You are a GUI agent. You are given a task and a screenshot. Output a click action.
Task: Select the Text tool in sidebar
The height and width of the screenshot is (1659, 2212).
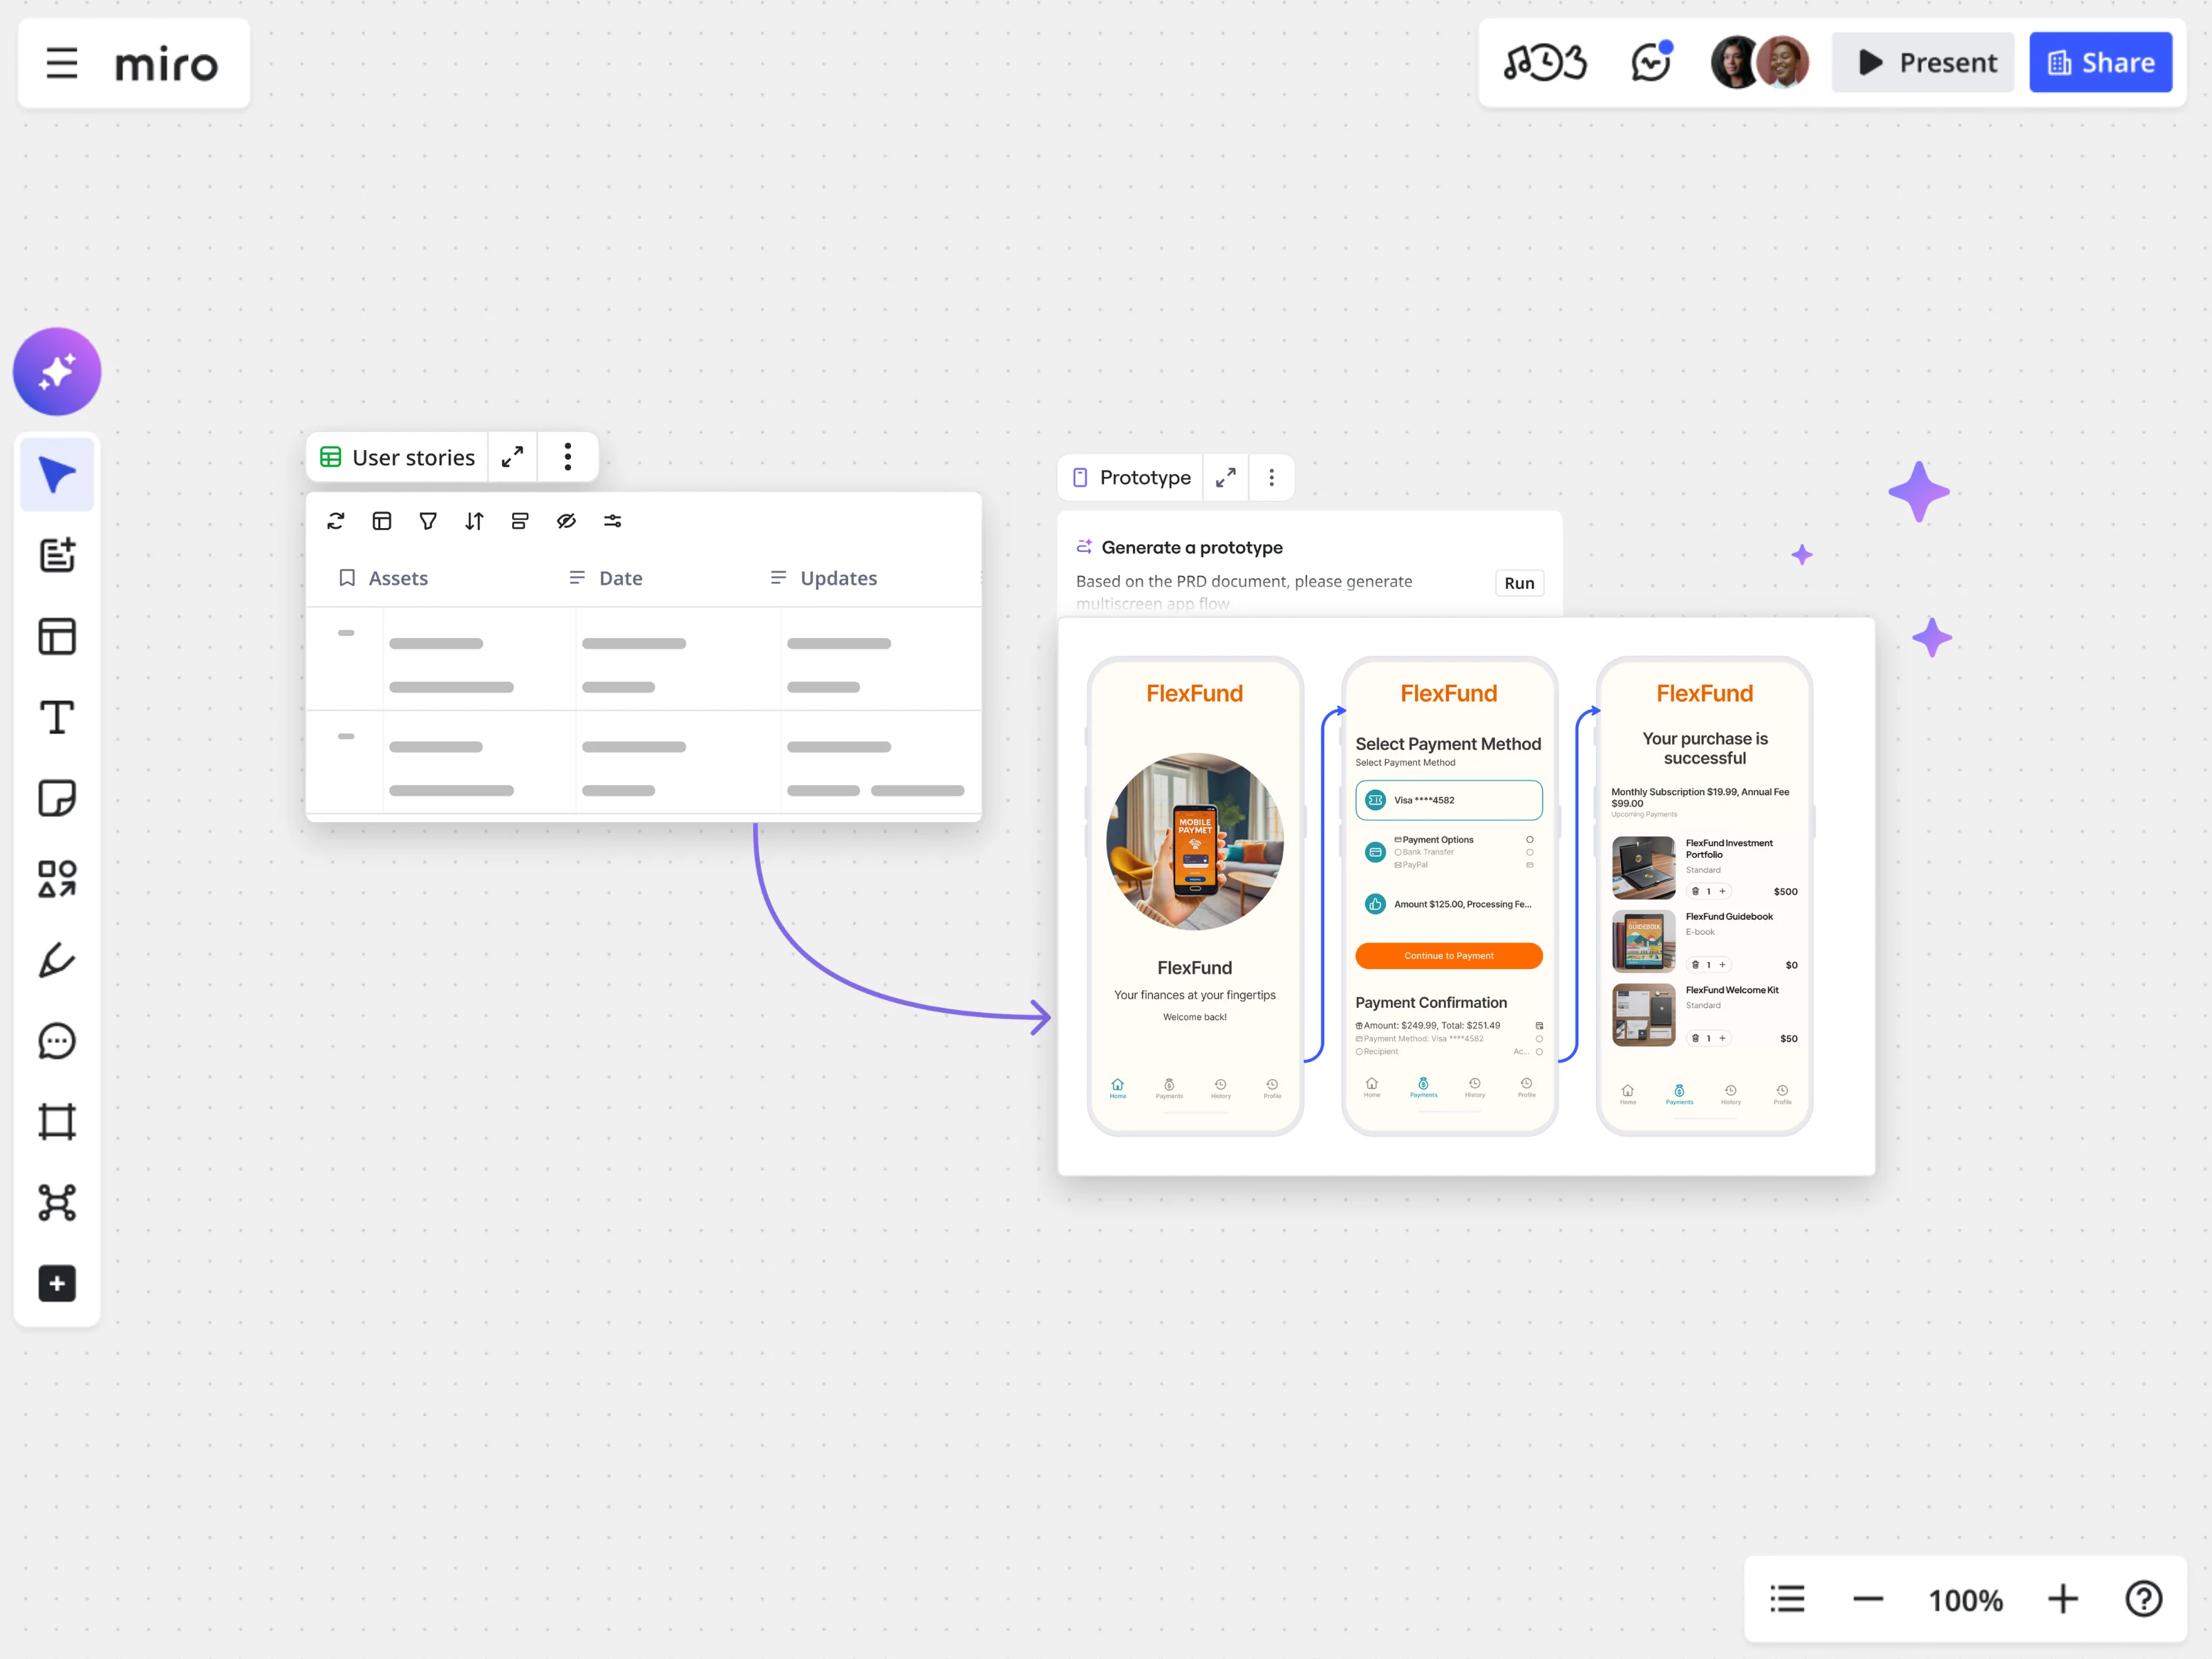pyautogui.click(x=57, y=717)
